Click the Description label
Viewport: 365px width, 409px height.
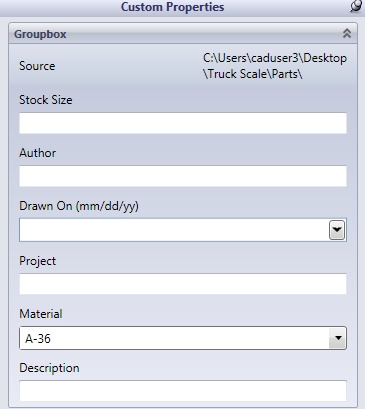coord(49,368)
